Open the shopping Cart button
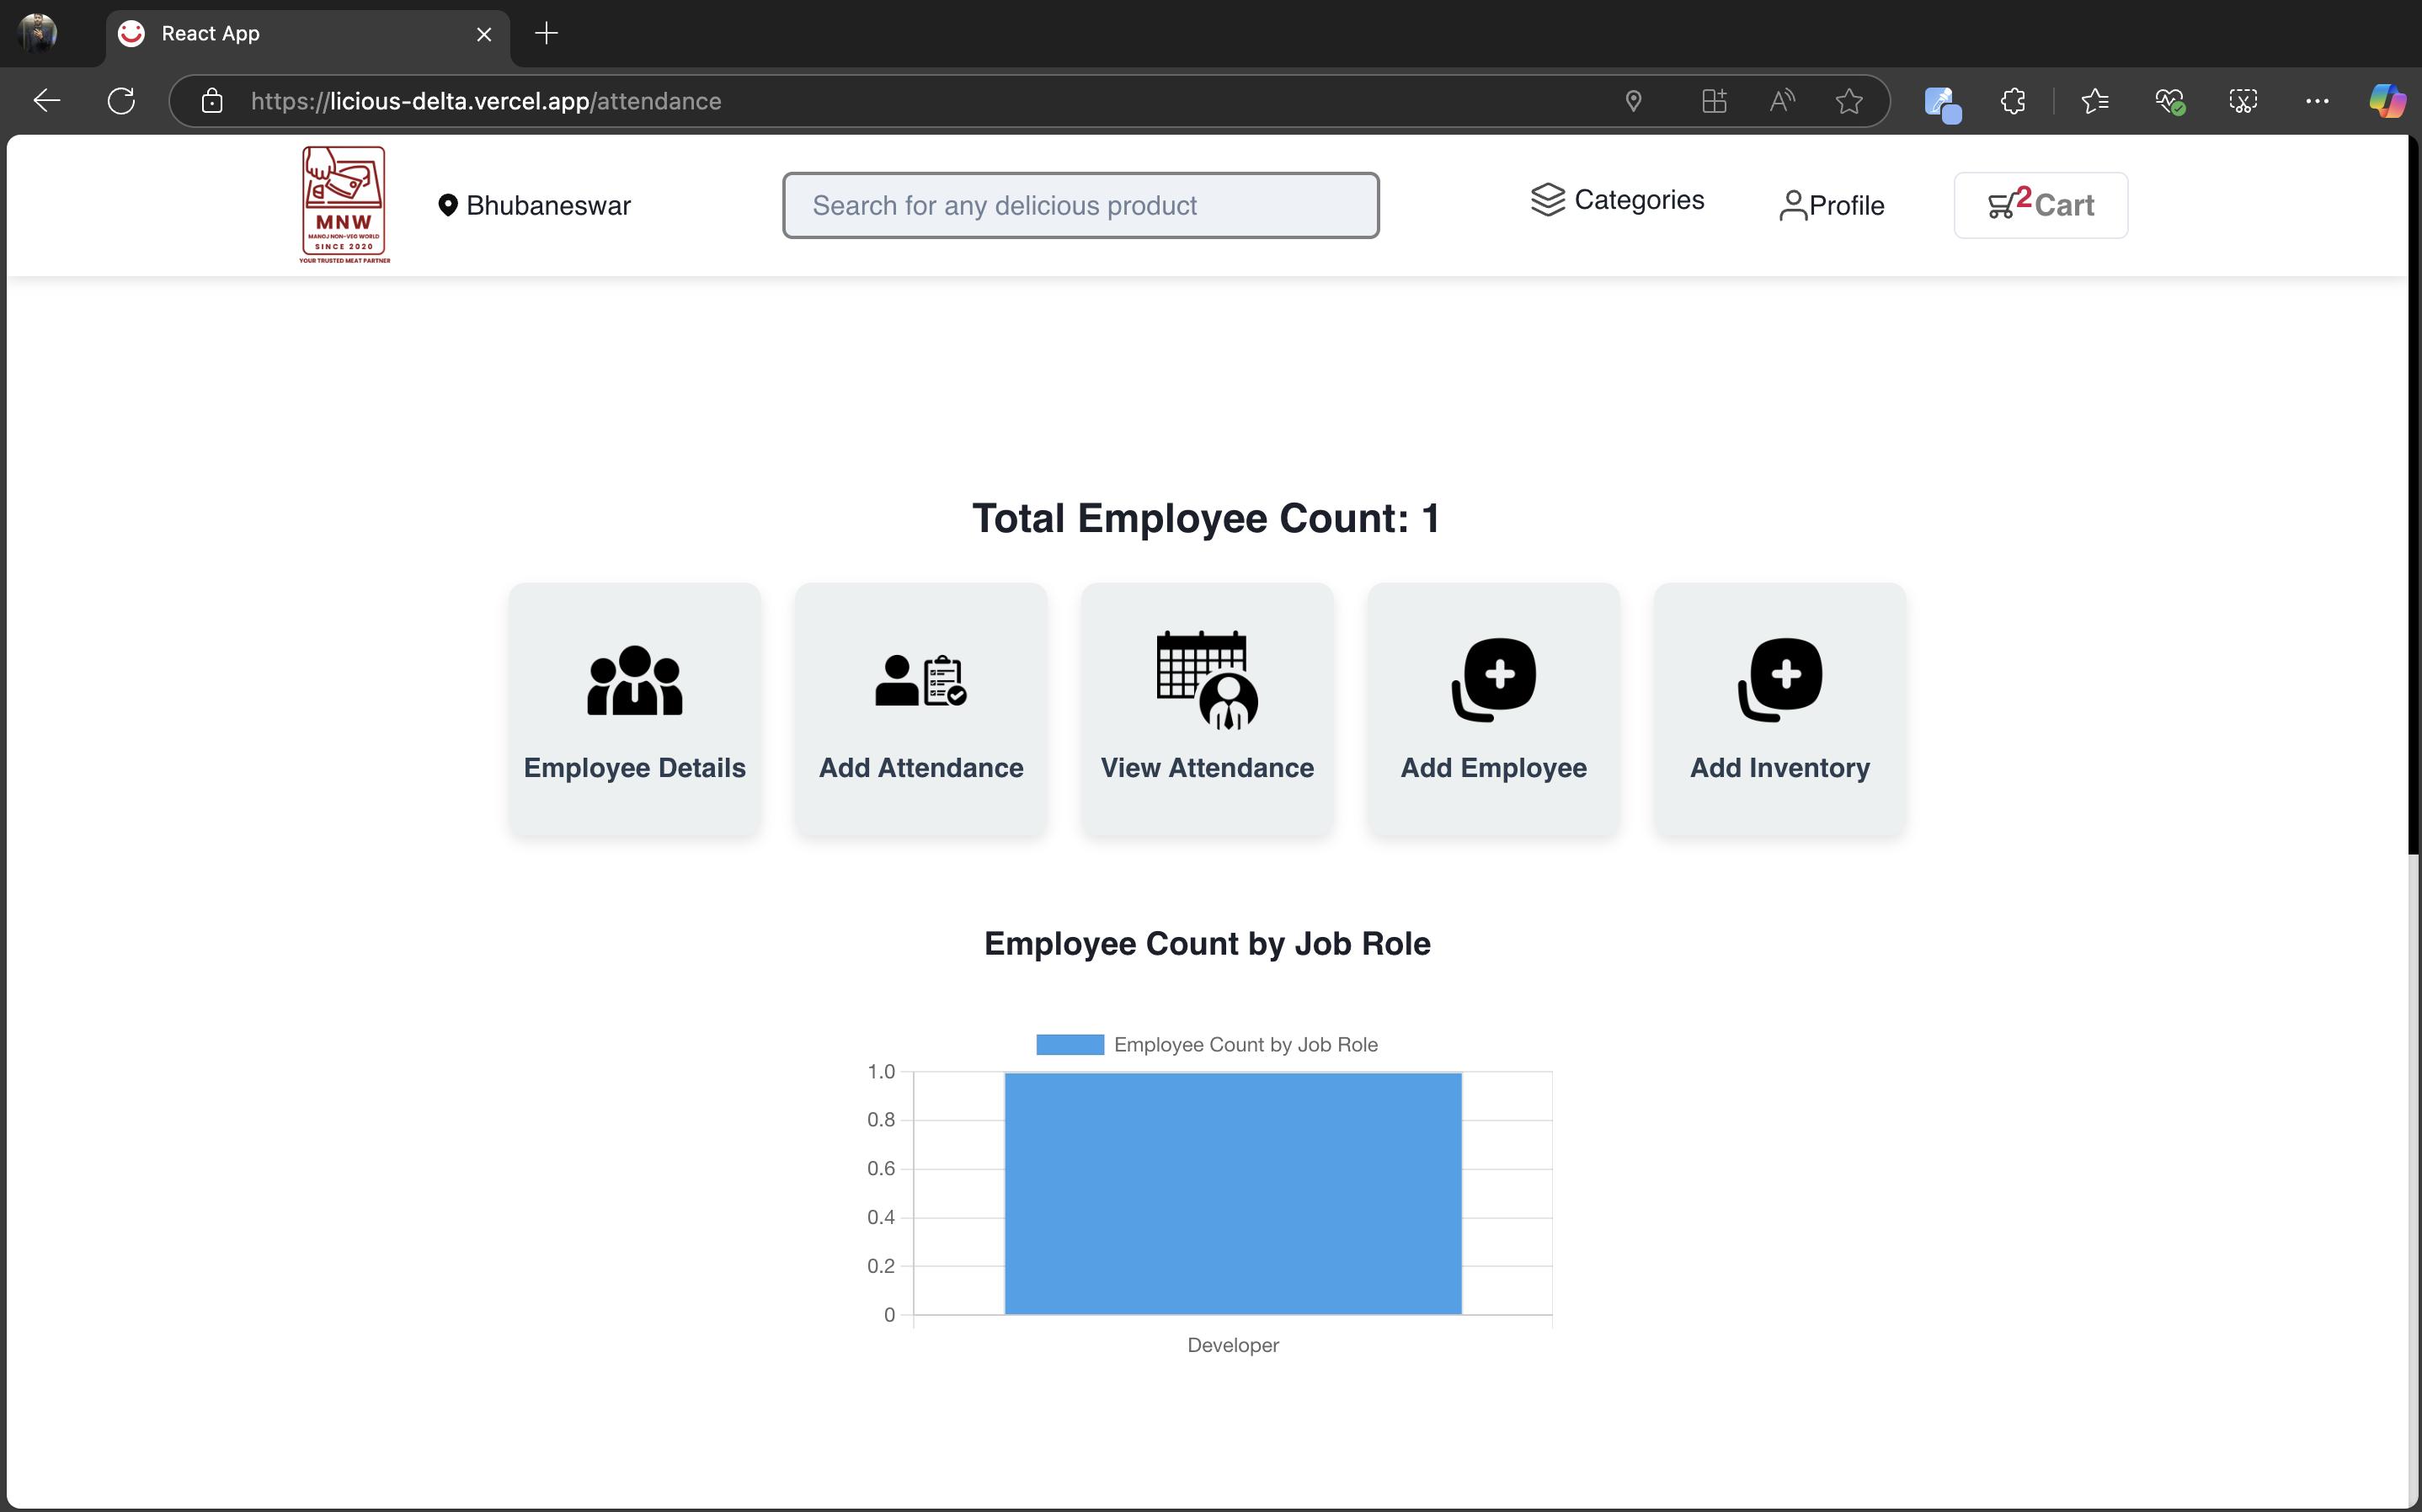2422x1512 pixels. tap(2040, 205)
